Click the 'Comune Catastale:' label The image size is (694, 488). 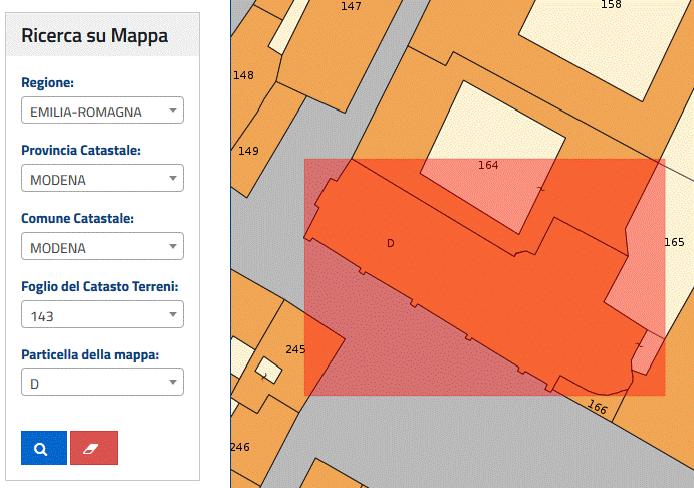click(77, 218)
